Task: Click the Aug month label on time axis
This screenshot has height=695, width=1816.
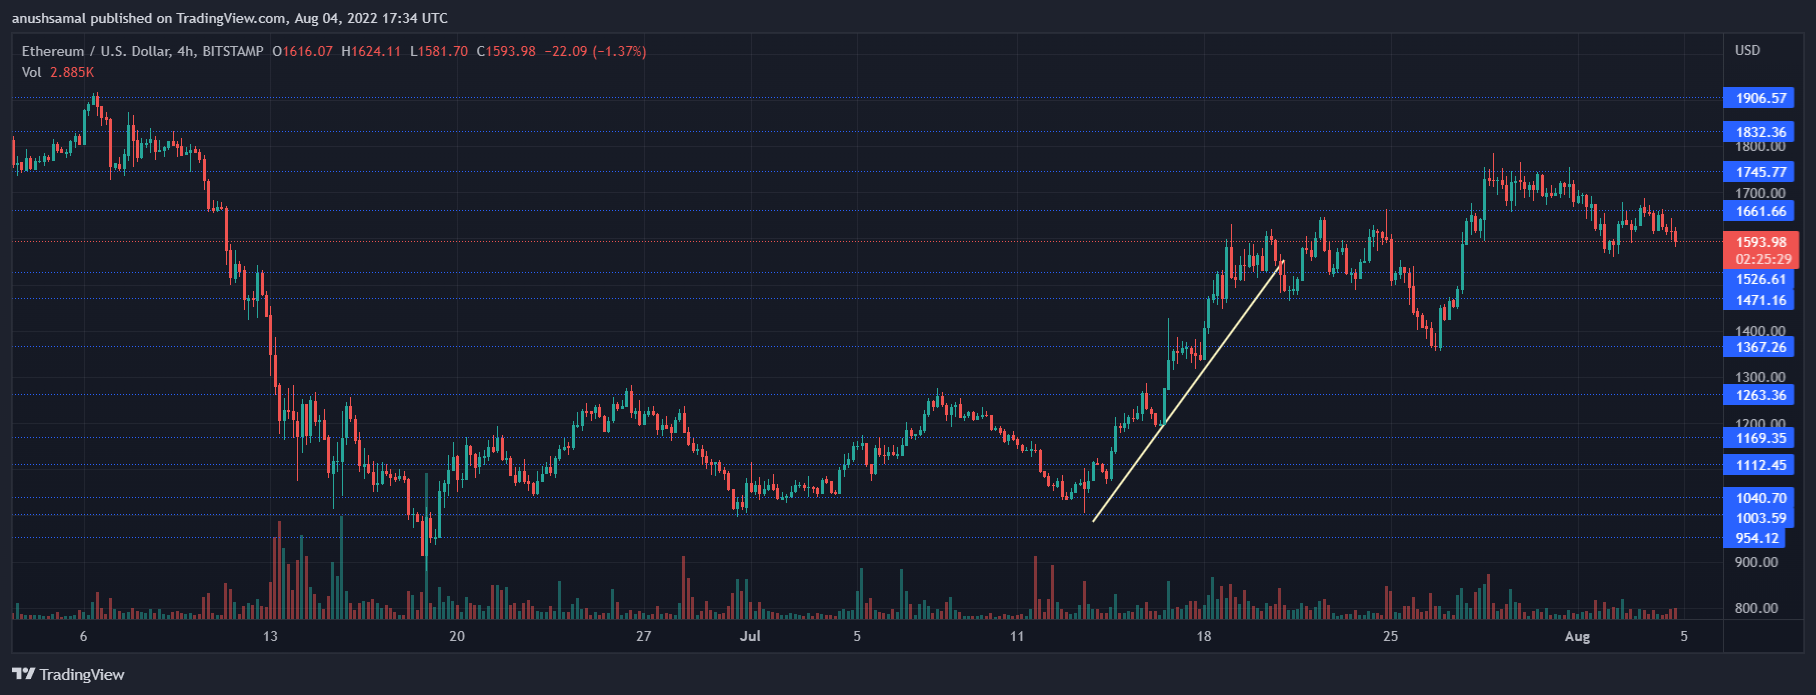Action: [1577, 636]
